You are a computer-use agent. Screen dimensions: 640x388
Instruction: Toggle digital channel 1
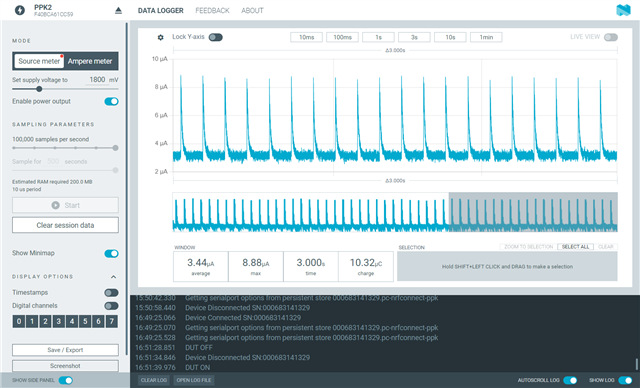pos(32,321)
